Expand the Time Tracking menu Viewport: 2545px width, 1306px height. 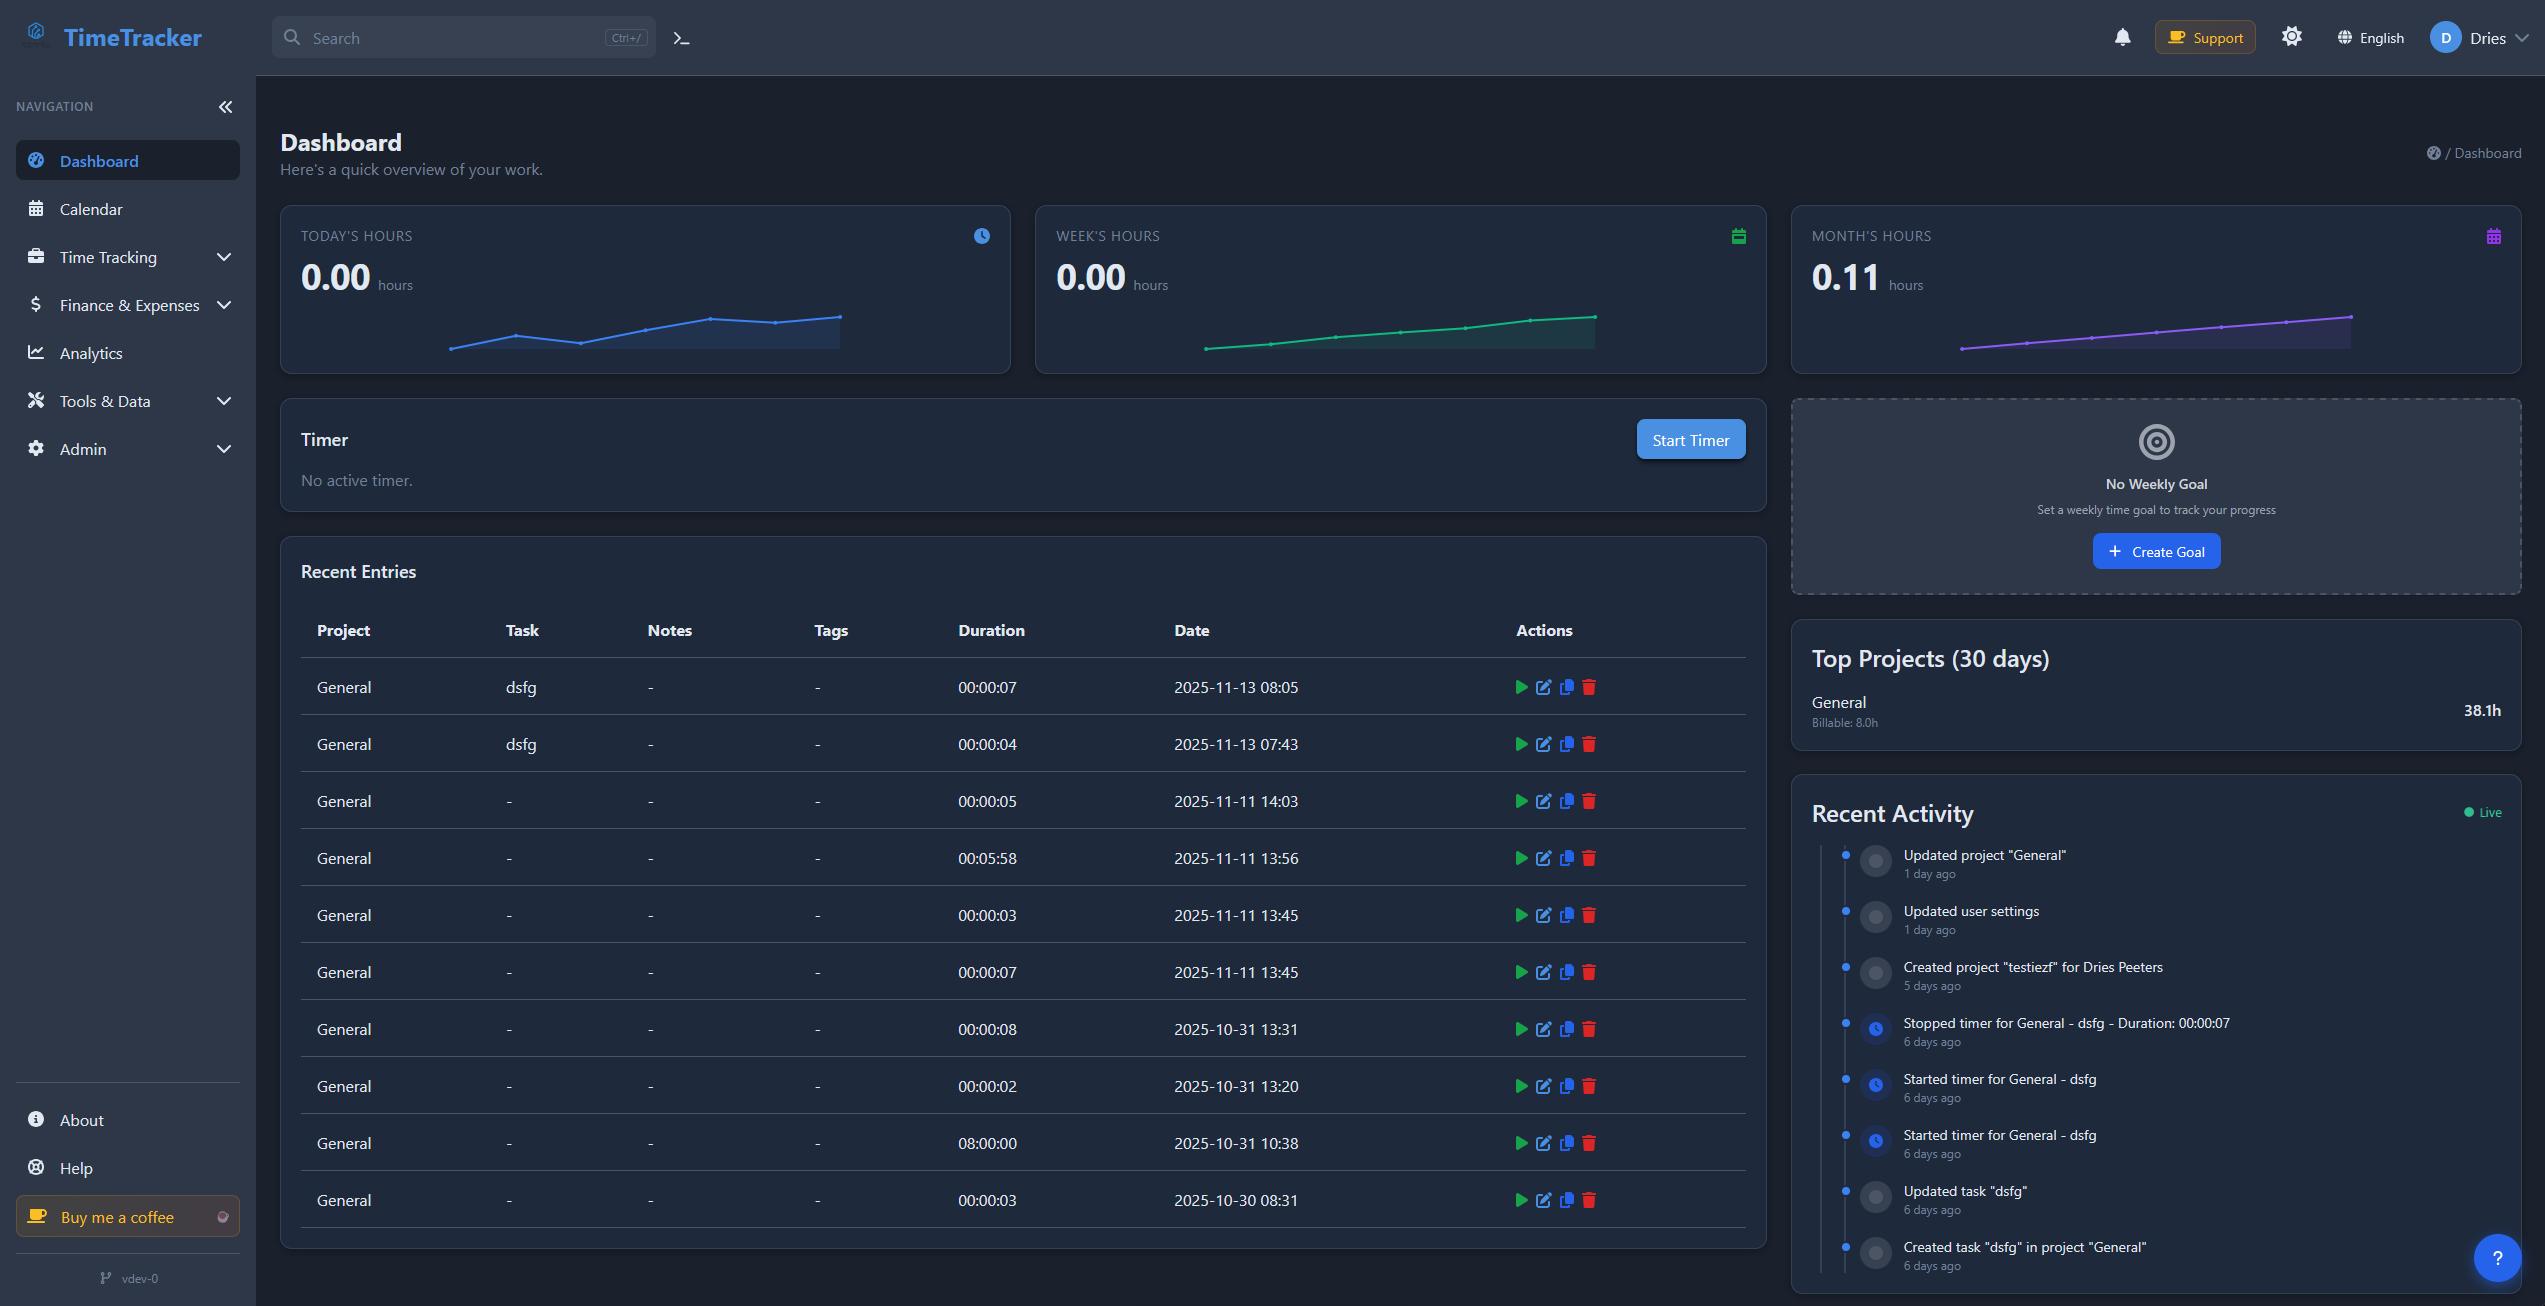103,257
